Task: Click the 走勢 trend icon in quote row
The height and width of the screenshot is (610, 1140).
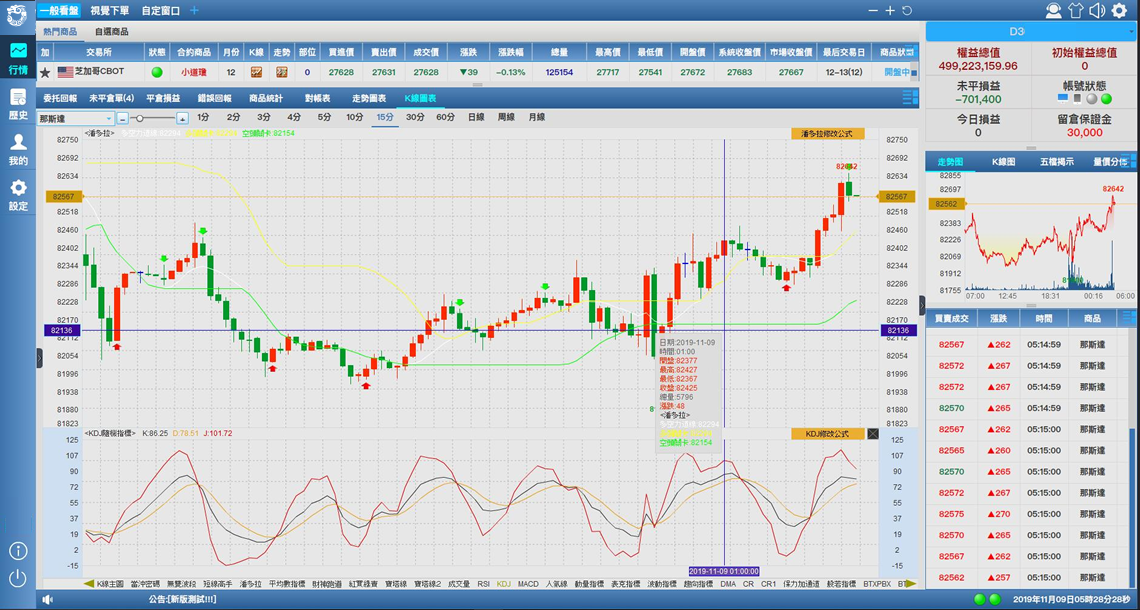Action: click(282, 72)
